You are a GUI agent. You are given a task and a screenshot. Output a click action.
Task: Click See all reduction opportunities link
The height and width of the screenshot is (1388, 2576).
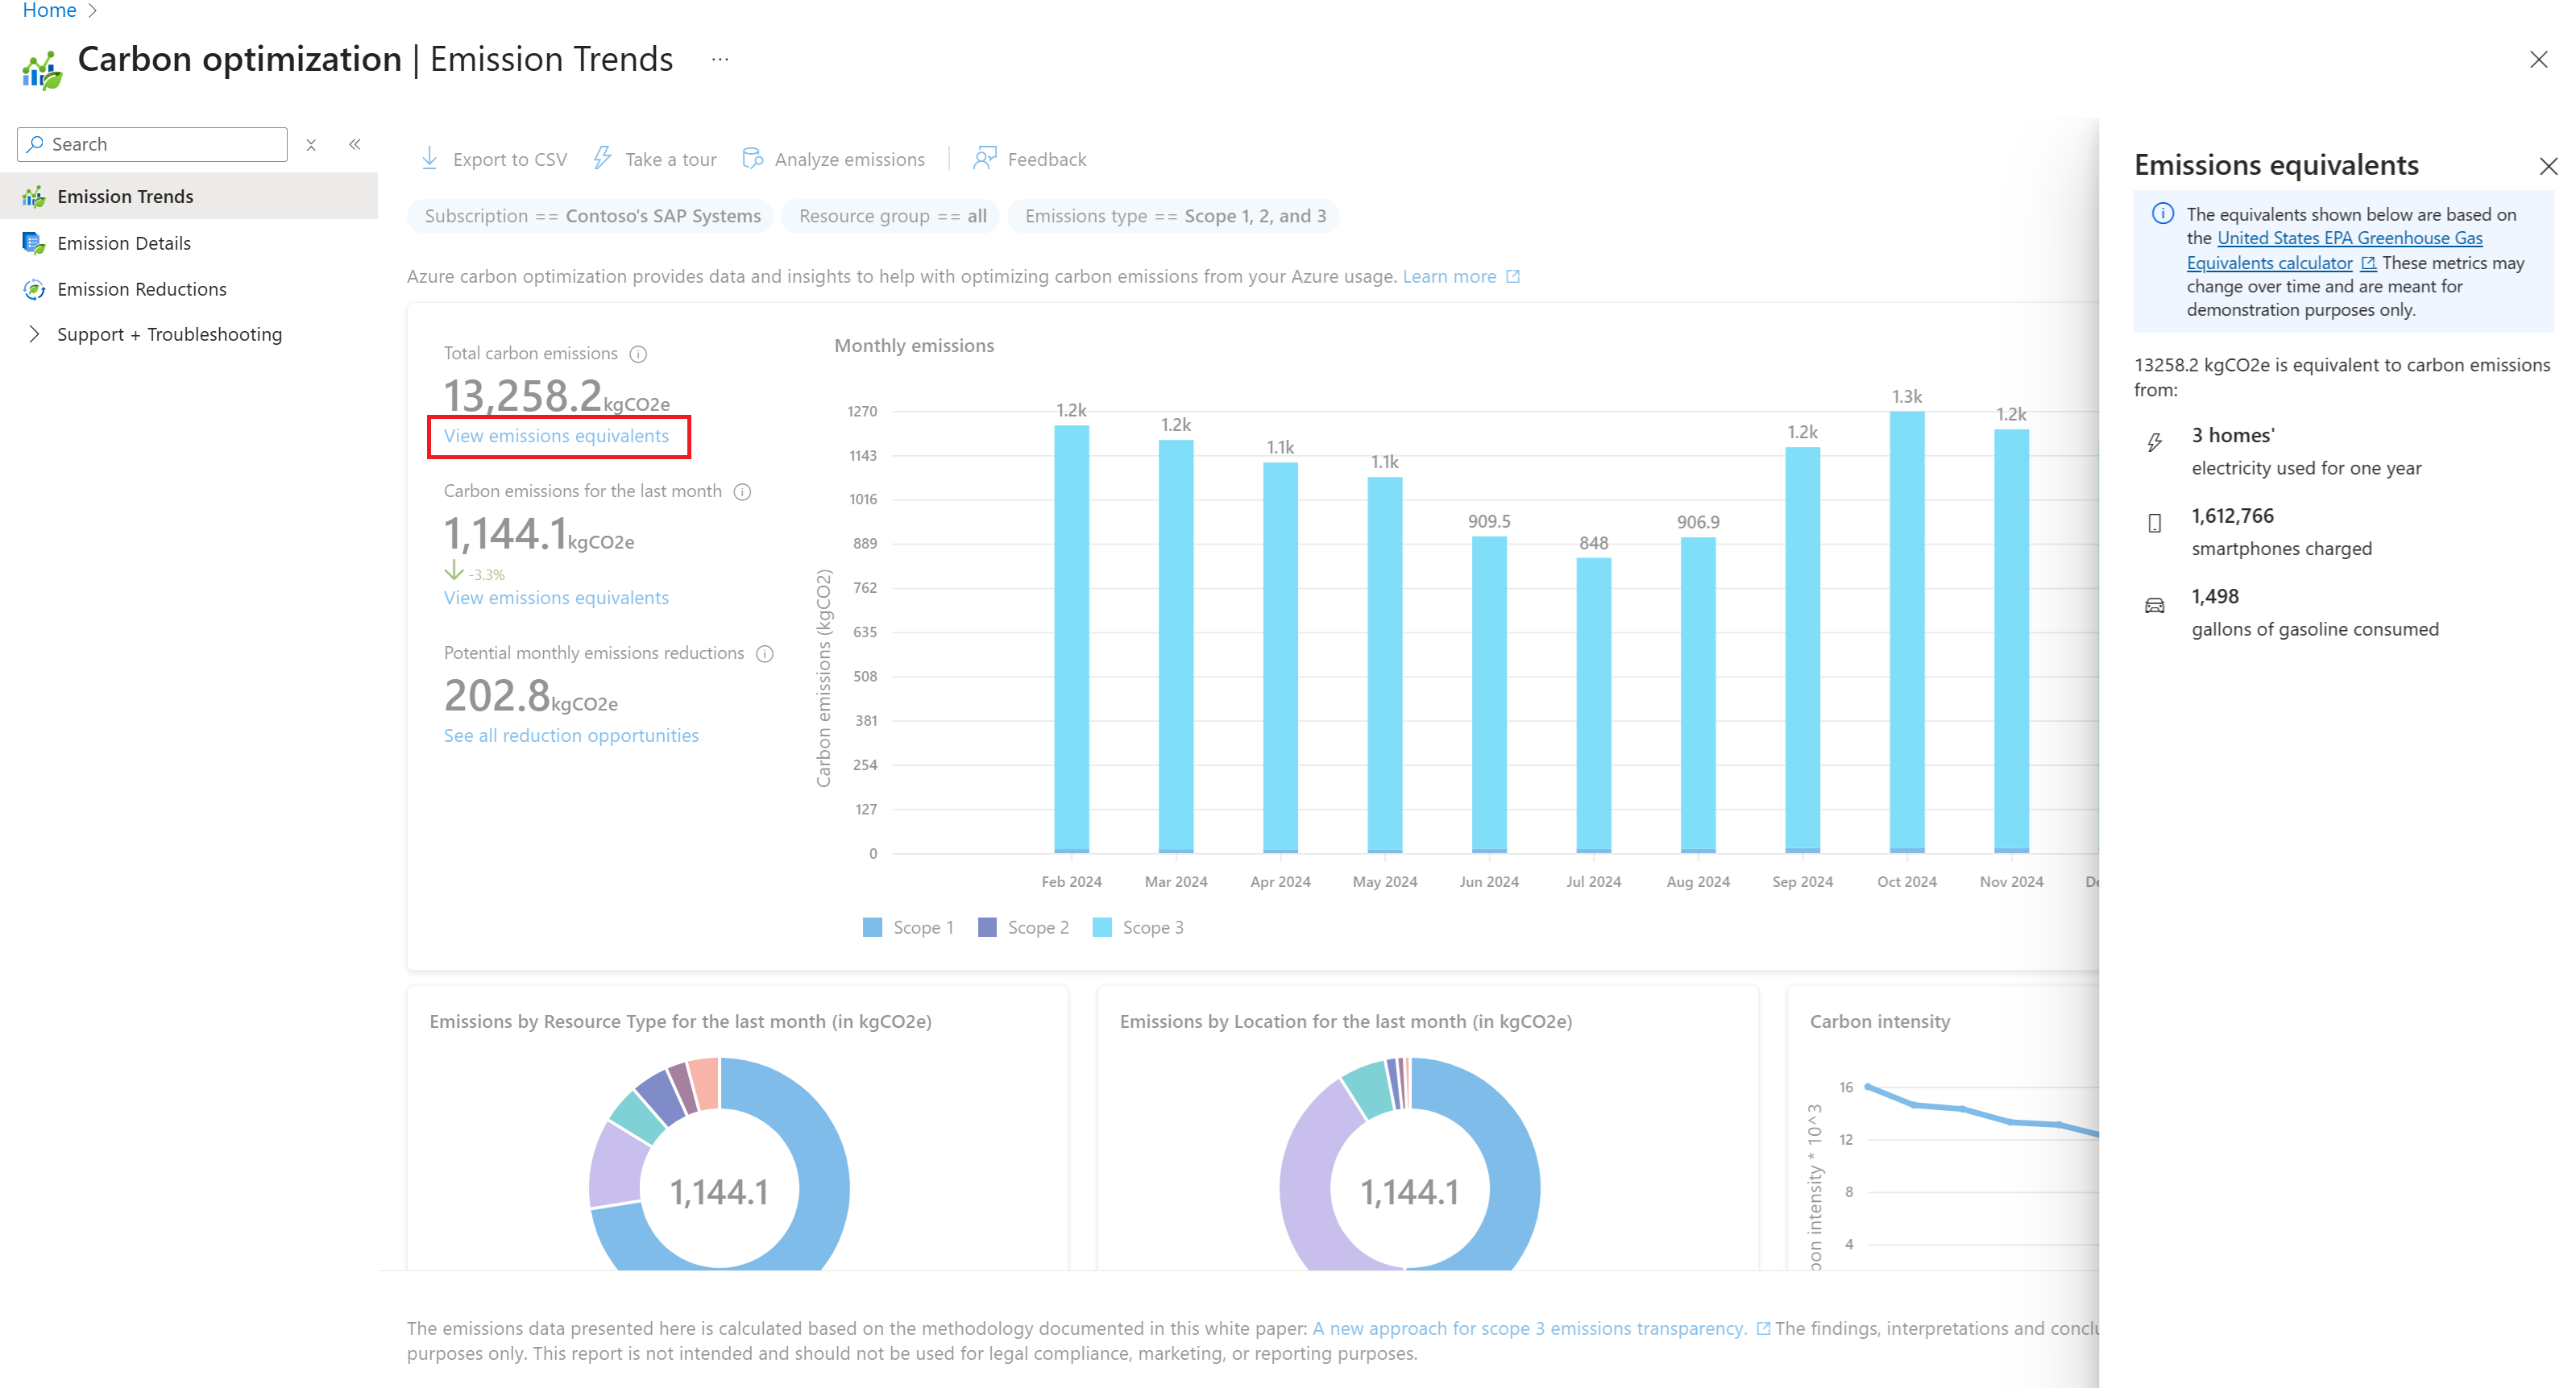point(571,735)
